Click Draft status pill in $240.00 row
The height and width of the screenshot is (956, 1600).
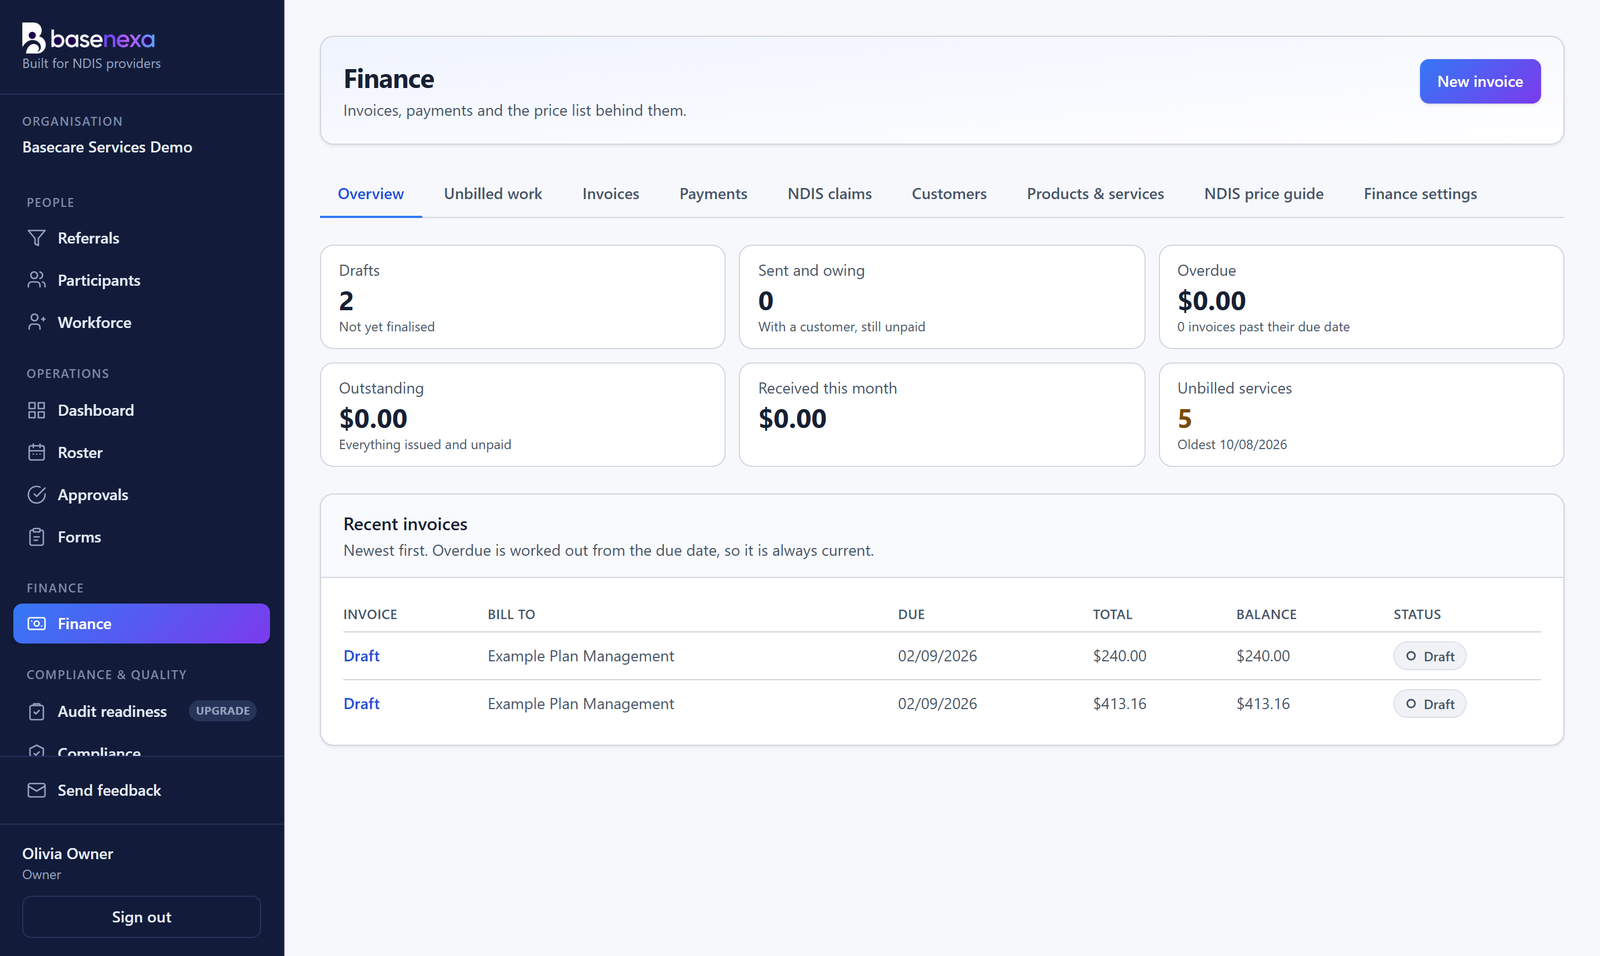tap(1430, 656)
